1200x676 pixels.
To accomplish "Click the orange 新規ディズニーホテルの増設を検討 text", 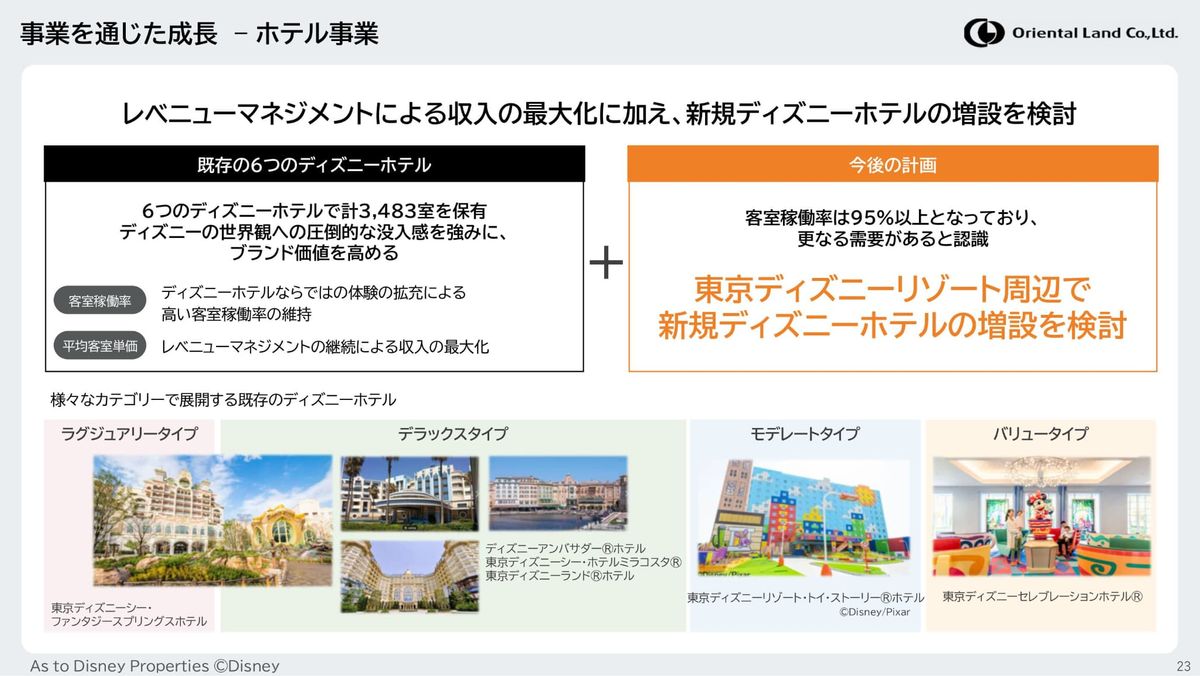I will point(892,325).
